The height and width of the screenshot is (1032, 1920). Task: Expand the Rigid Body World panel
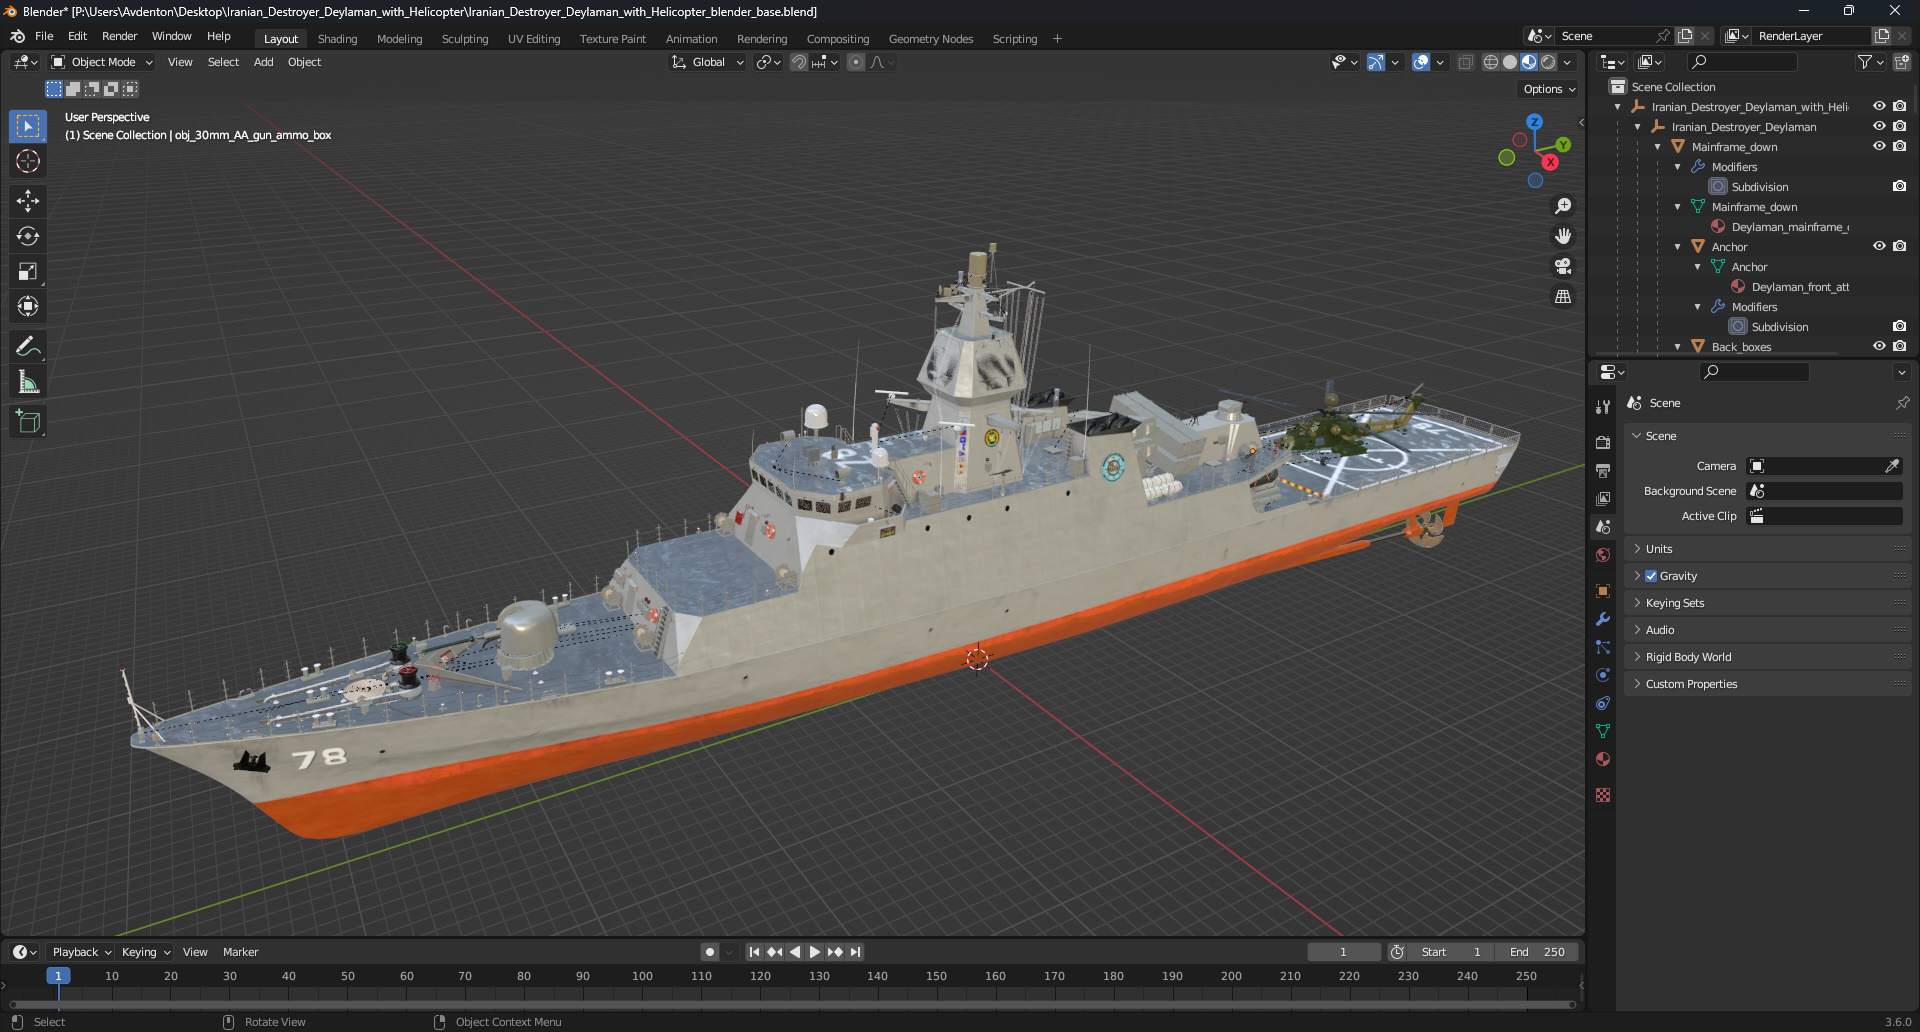1766,657
